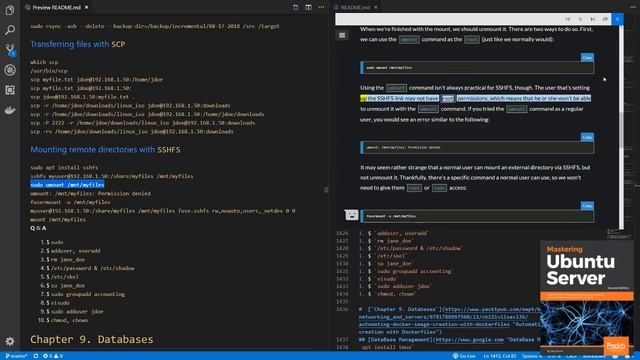Click the 'Mounting remote directories with SSHFS' heading
Screen dimensions: 640x360
[x=105, y=149]
